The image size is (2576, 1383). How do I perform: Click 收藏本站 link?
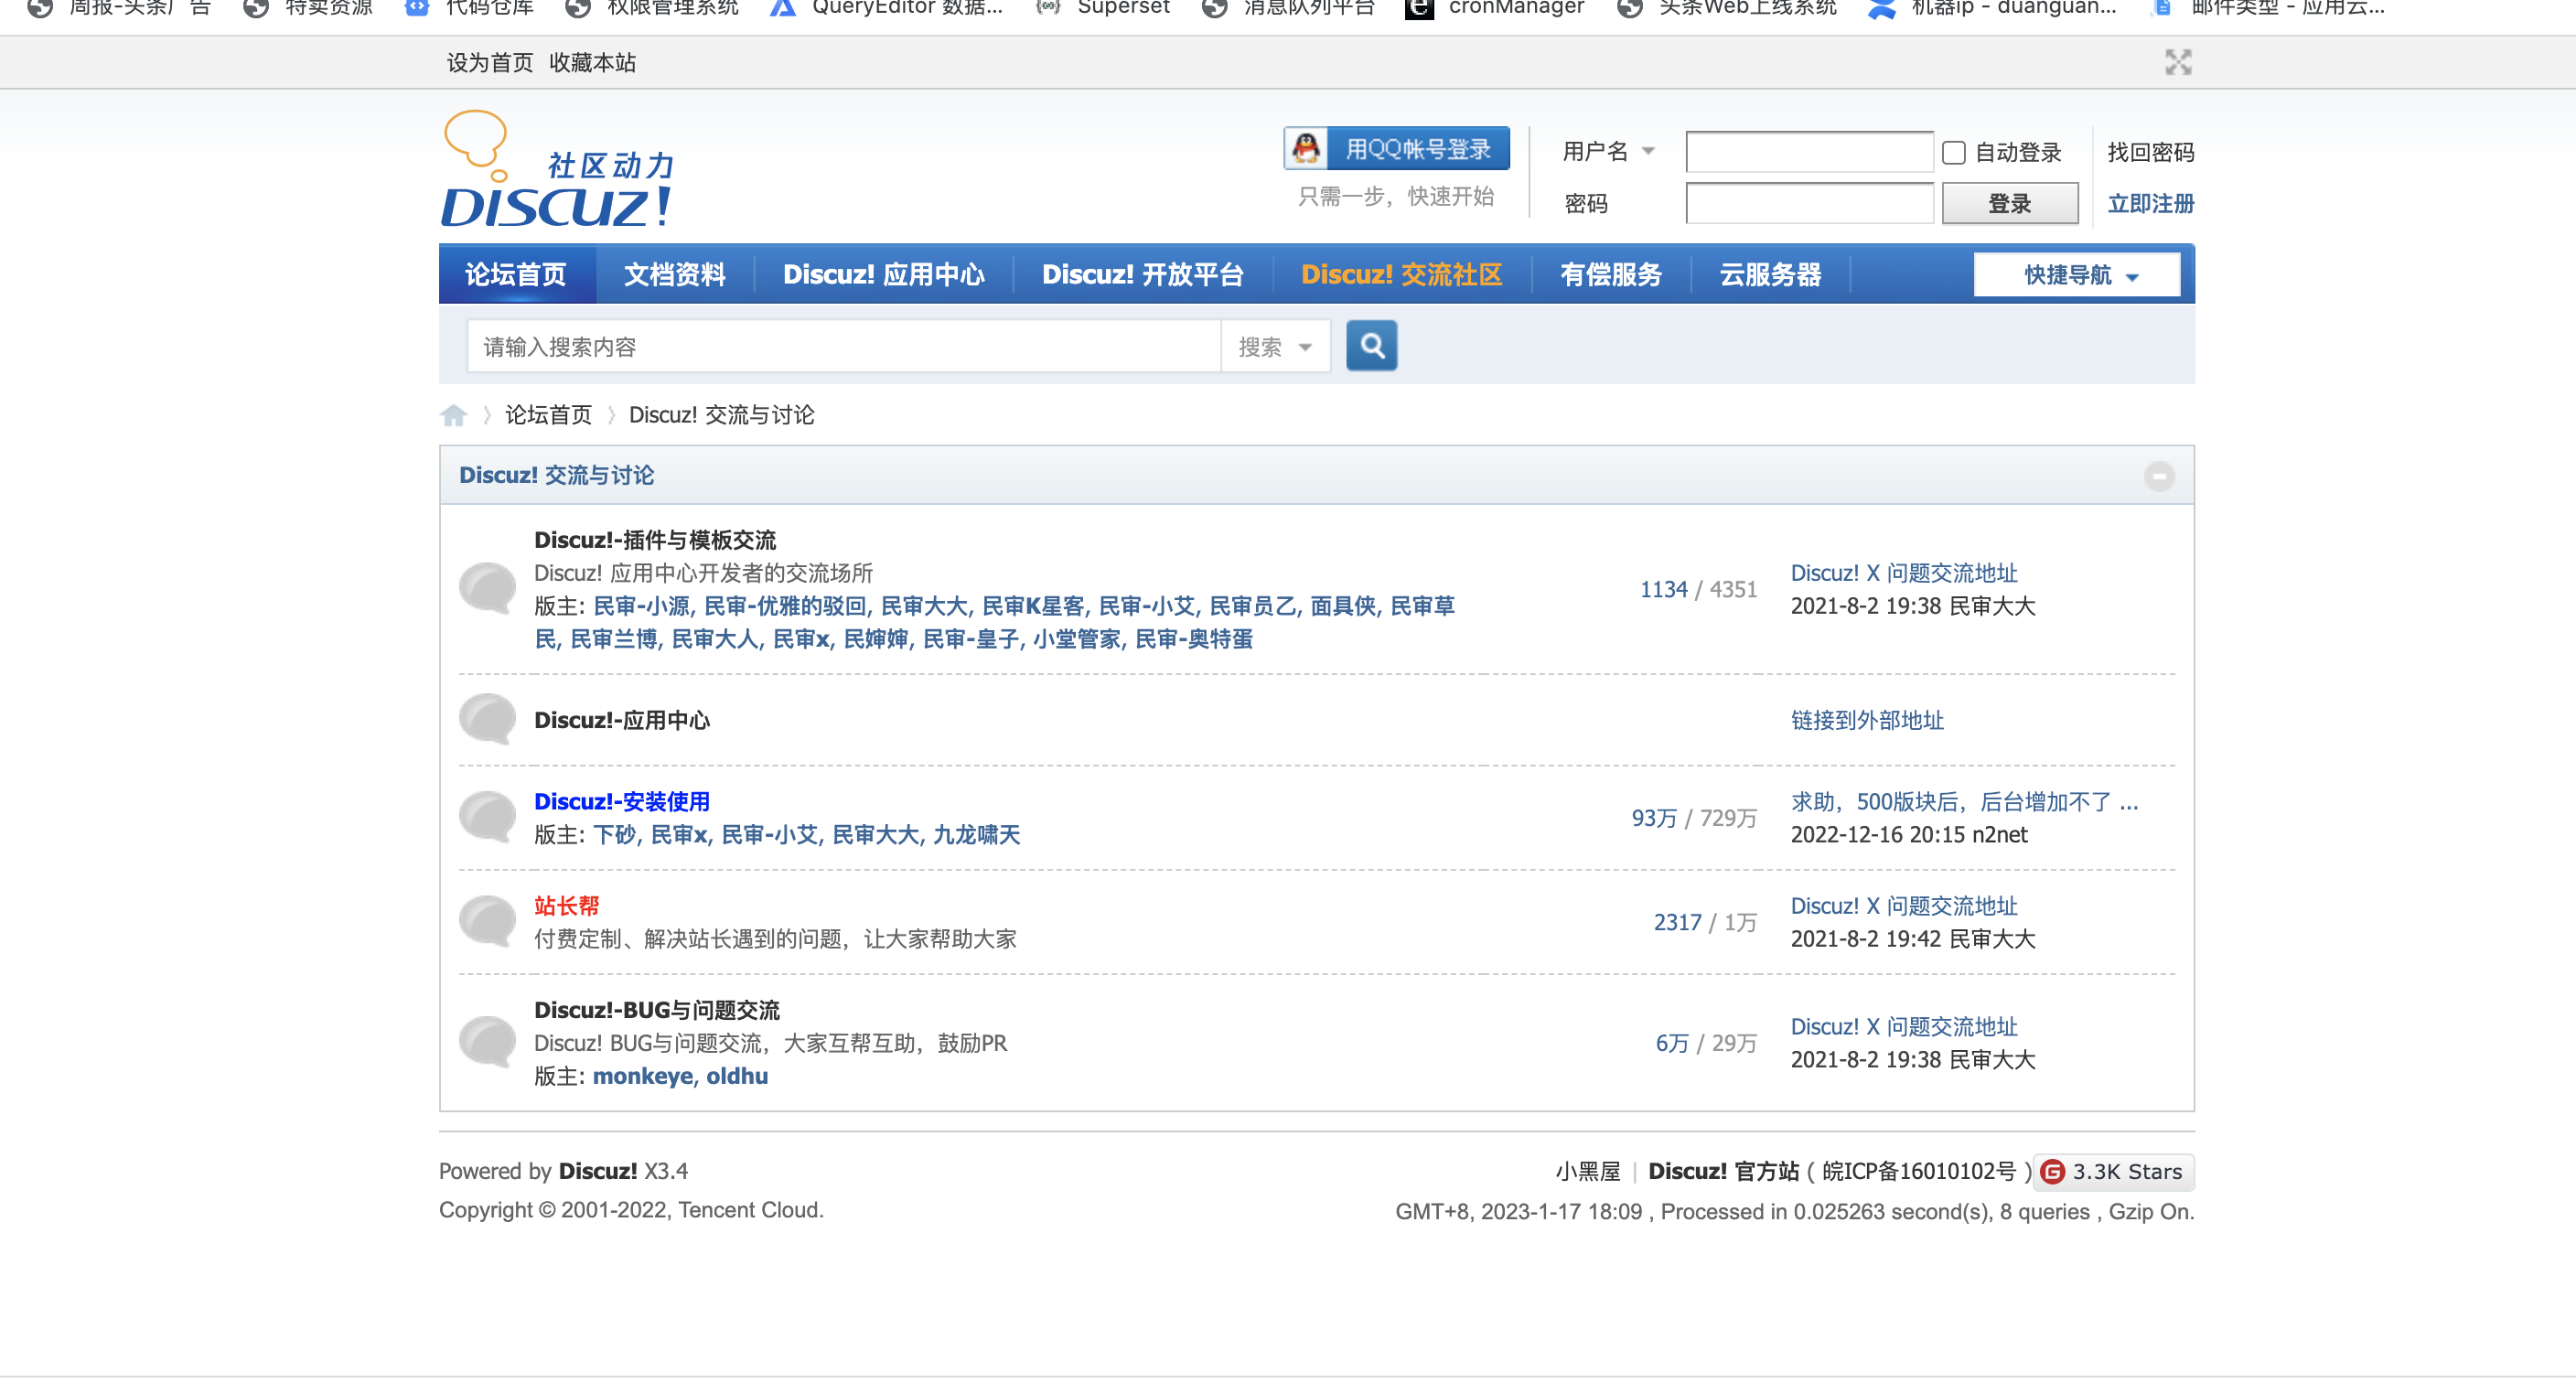point(592,63)
